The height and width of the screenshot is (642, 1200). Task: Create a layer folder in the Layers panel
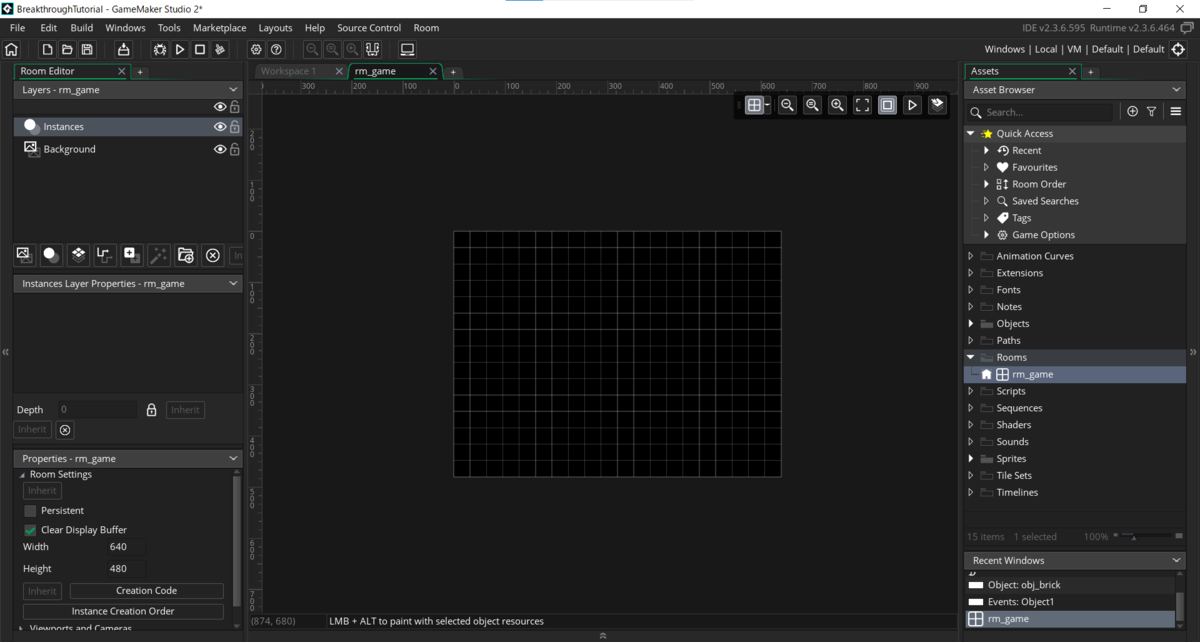click(185, 255)
